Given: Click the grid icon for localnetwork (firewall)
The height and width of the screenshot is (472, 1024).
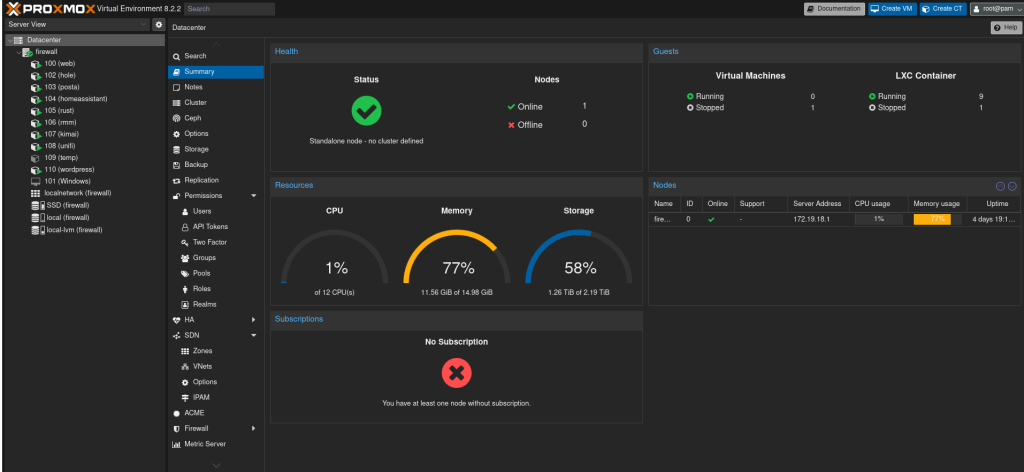Looking at the screenshot, I should pos(35,193).
